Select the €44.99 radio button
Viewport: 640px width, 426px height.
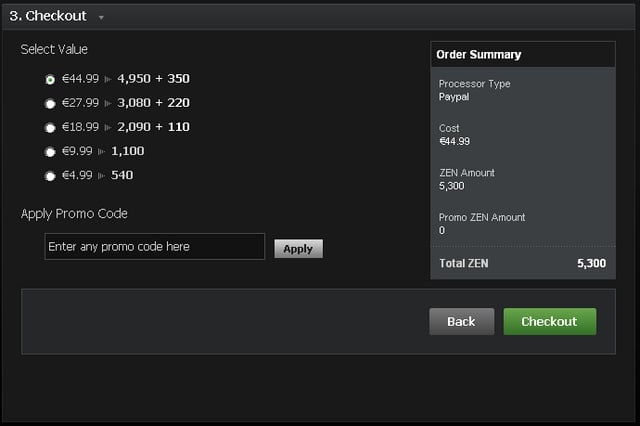click(x=50, y=79)
